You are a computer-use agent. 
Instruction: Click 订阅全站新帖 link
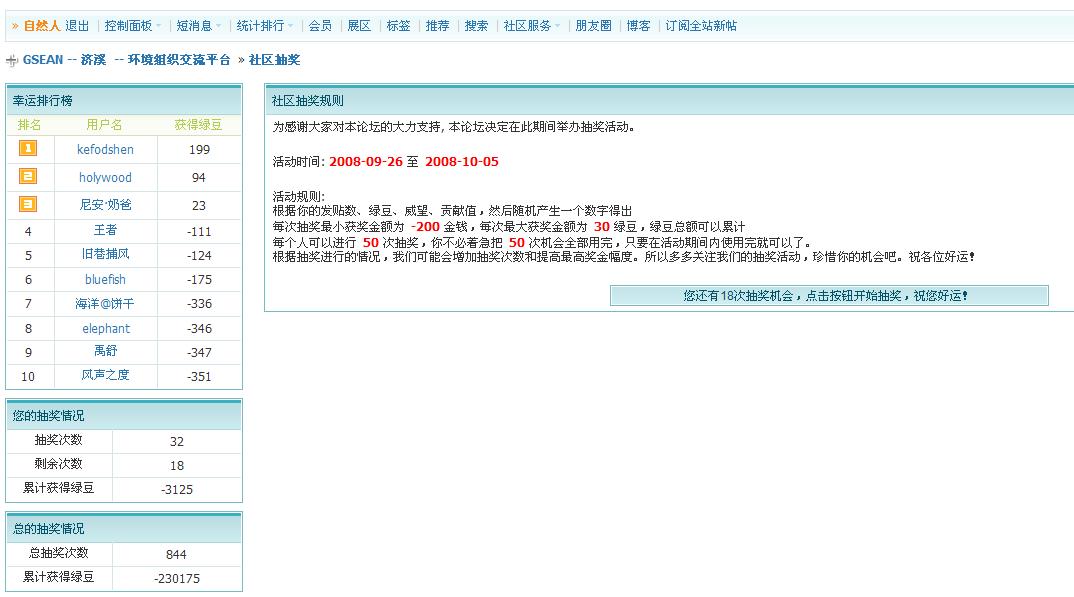pos(701,26)
